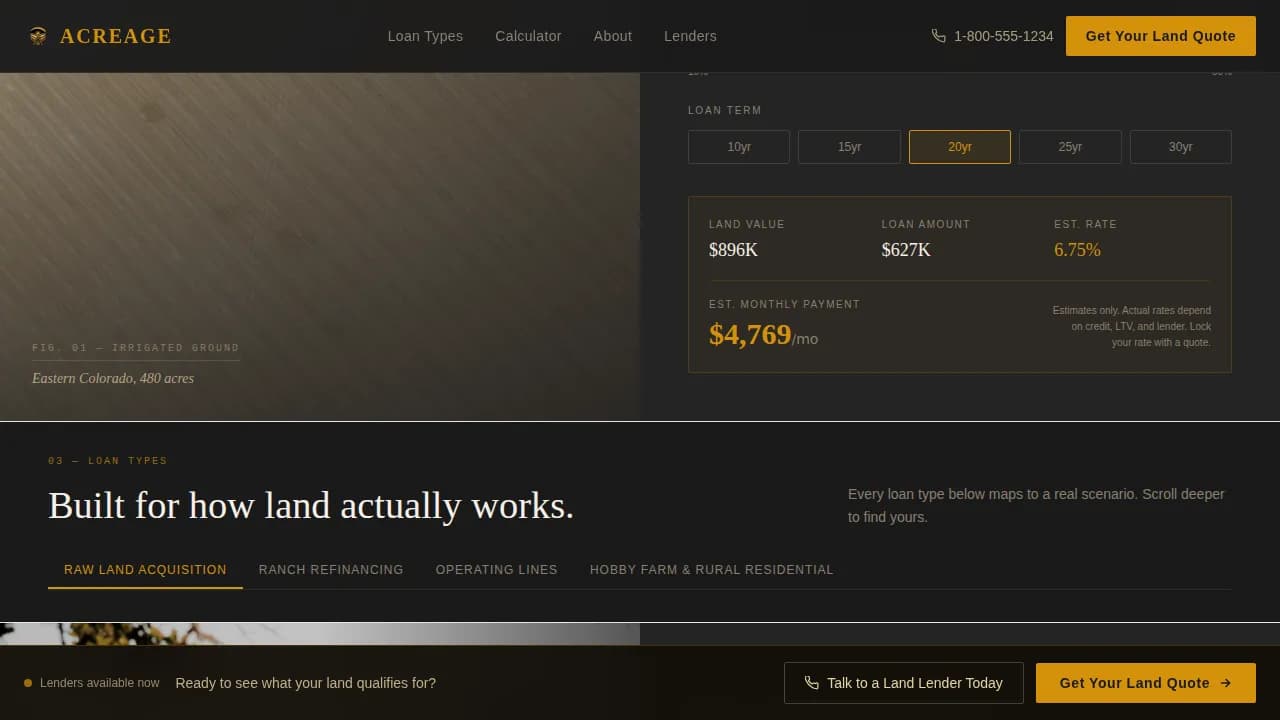Click the Built for how land actually works heading
The width and height of the screenshot is (1280, 720).
[x=311, y=505]
